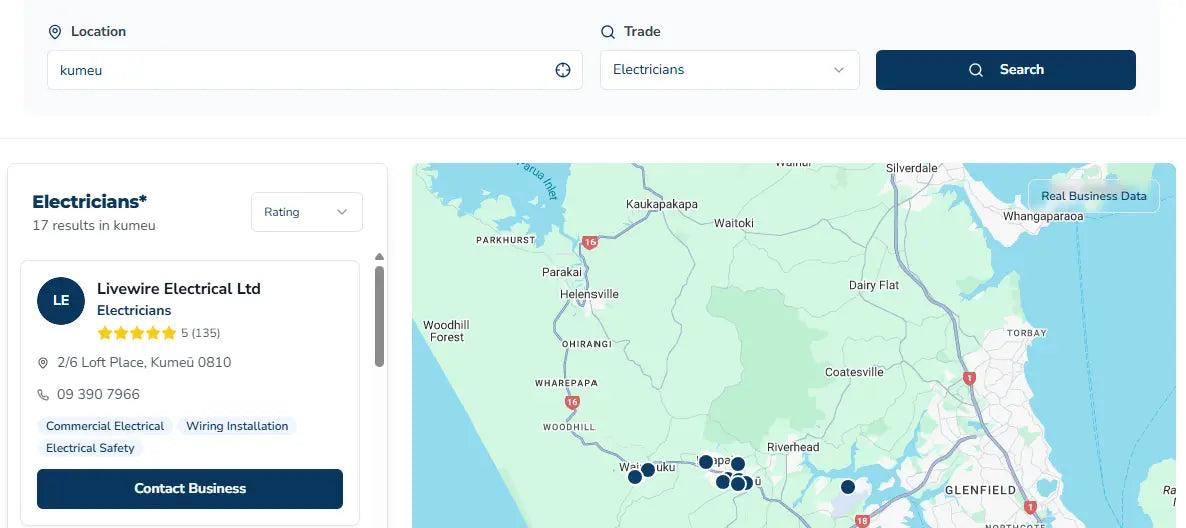Focus the Location input containing kumeu
This screenshot has height=528, width=1186.
pos(300,70)
